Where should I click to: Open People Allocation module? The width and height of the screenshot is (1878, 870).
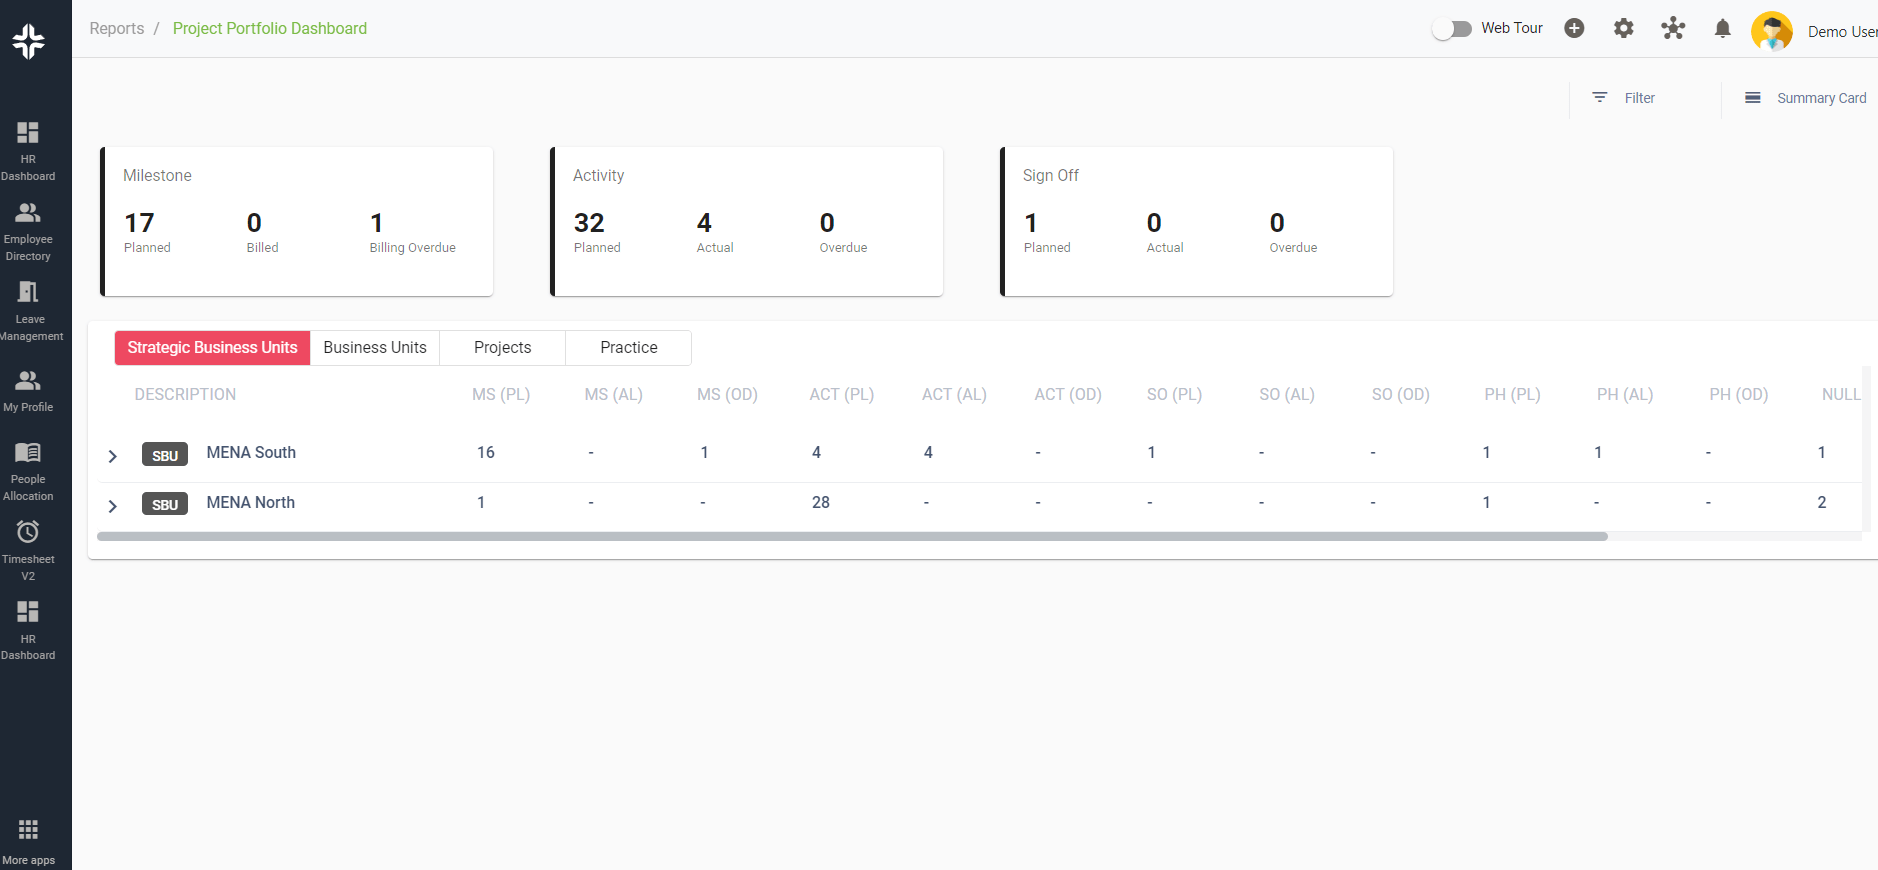tap(28, 453)
